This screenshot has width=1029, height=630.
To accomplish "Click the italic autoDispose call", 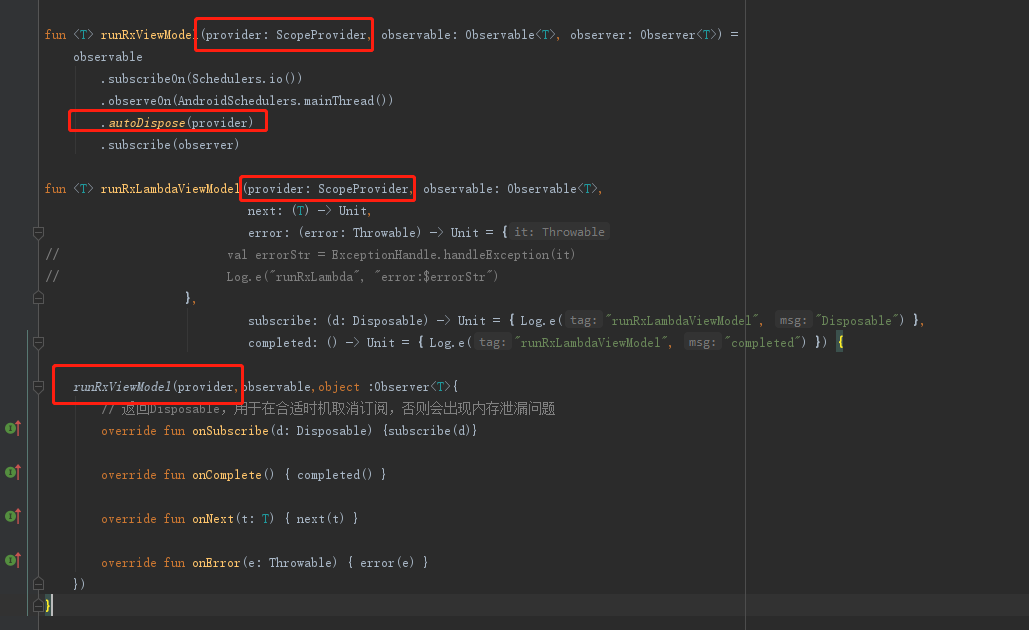I will pos(146,123).
